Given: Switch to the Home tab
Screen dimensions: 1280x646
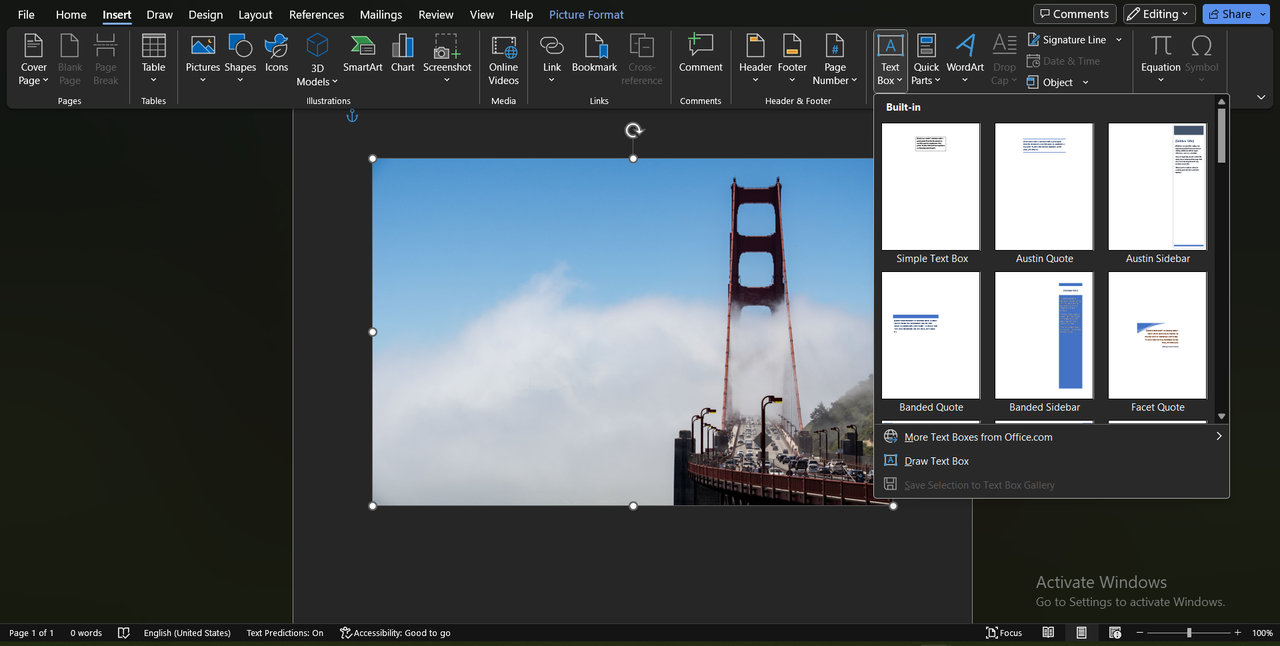Looking at the screenshot, I should (x=71, y=15).
